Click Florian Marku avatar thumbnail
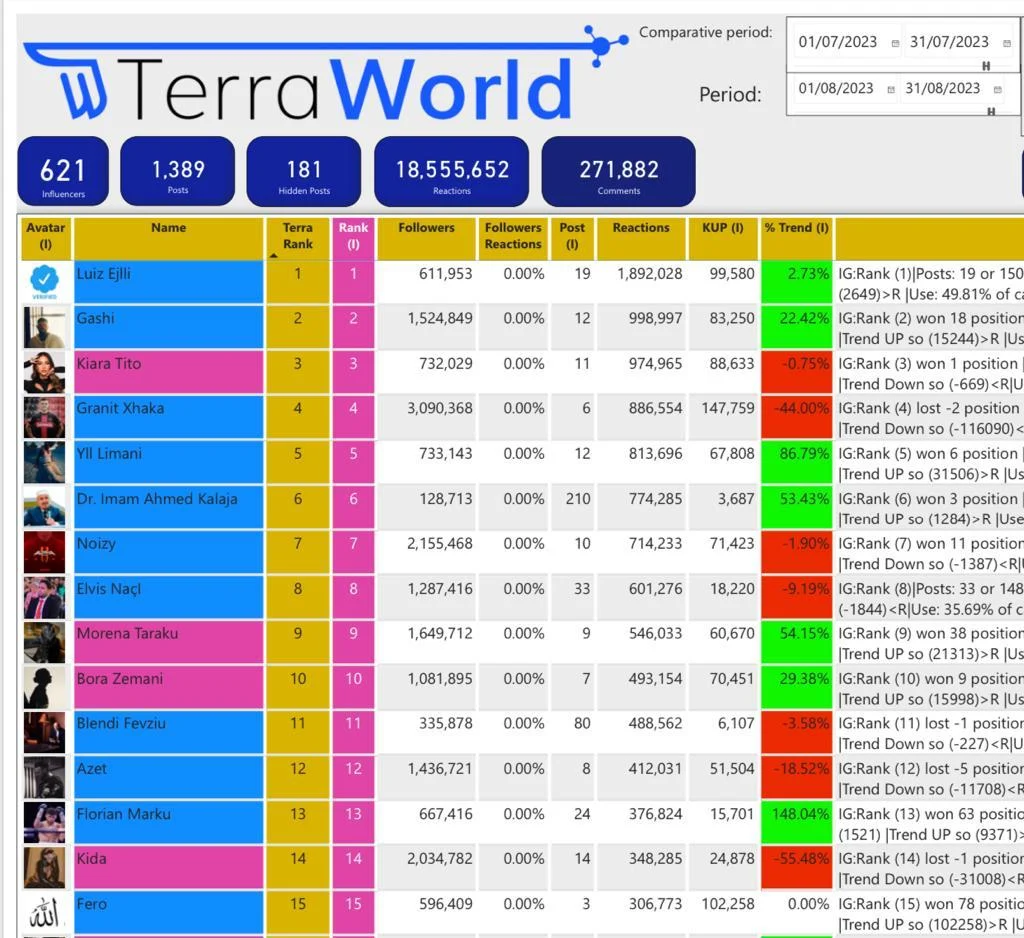The width and height of the screenshot is (1024, 938). (x=44, y=823)
